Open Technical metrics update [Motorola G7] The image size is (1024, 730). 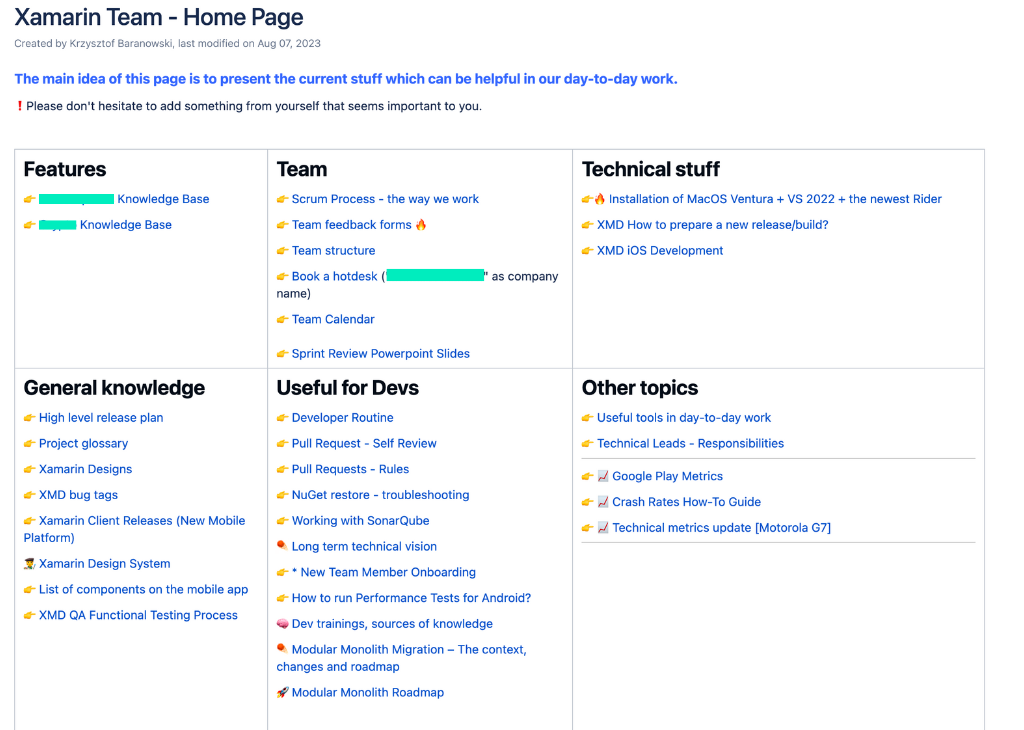click(x=722, y=528)
